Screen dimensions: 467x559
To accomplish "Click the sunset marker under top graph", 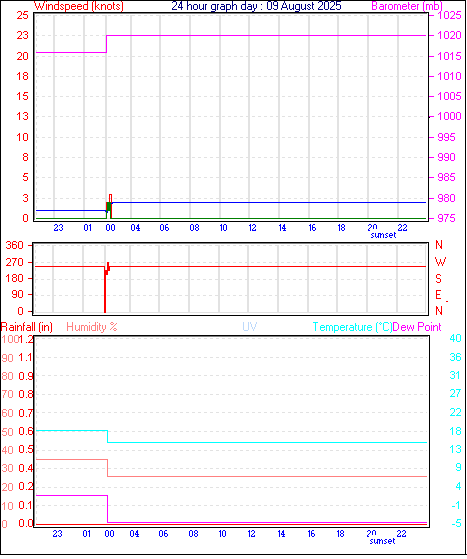I will [383, 235].
